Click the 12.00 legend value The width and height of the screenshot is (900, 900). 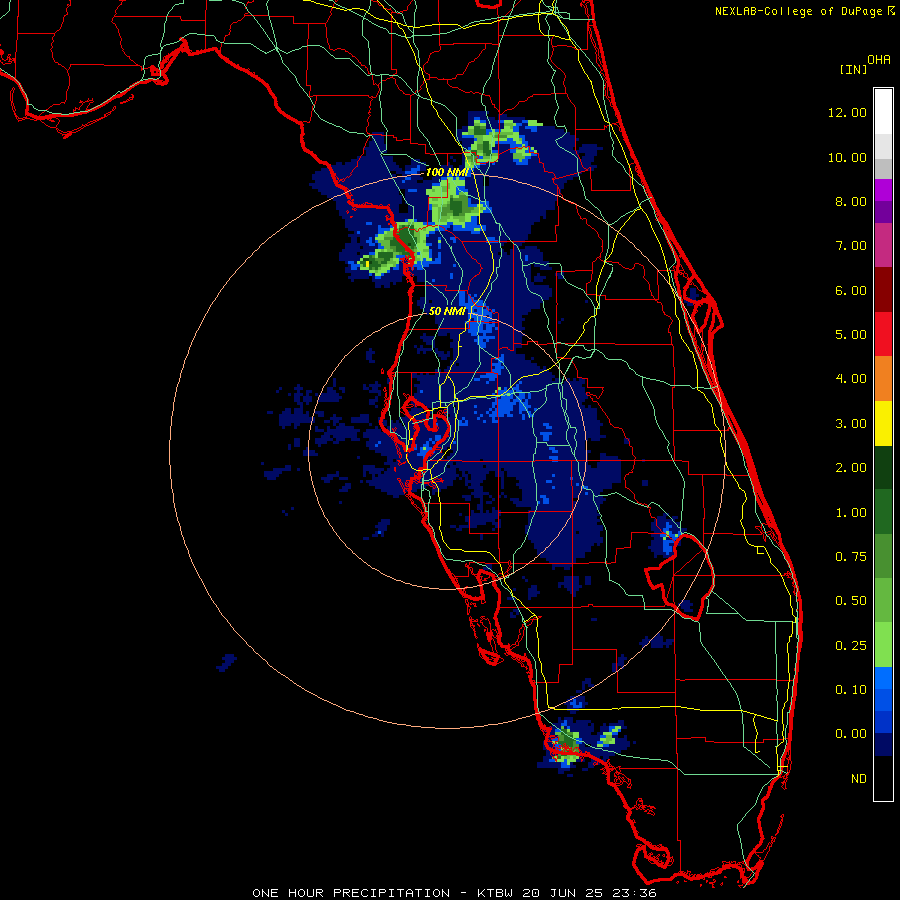click(x=847, y=112)
